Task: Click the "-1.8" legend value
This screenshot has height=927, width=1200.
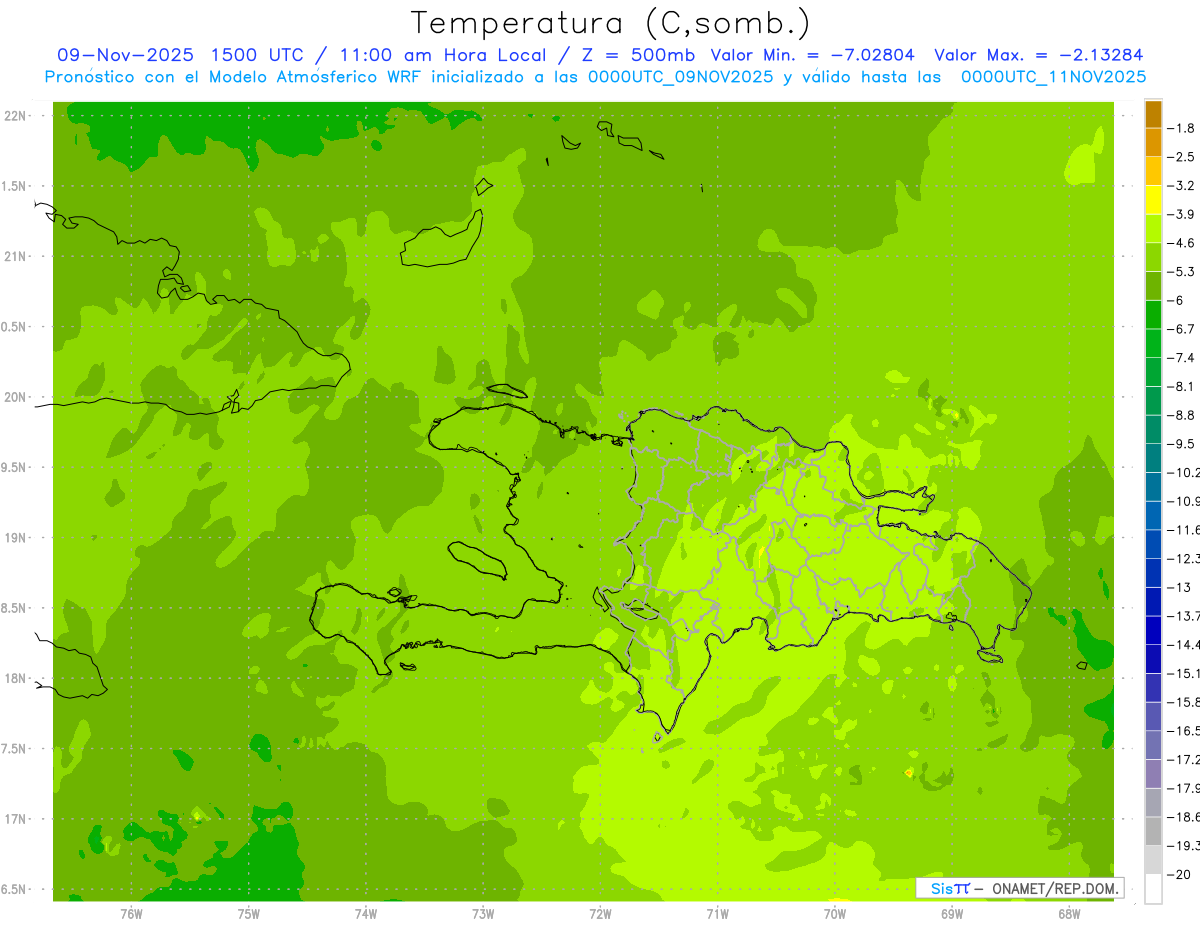Action: 1181,128
